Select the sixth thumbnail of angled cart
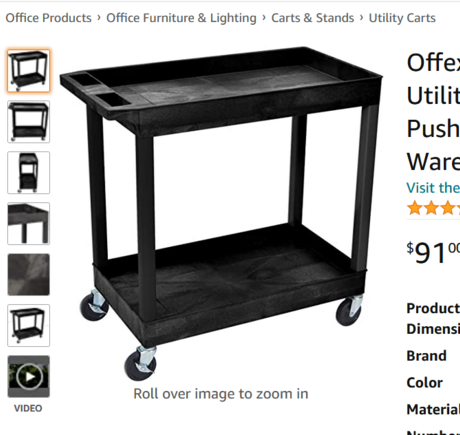 (x=29, y=325)
